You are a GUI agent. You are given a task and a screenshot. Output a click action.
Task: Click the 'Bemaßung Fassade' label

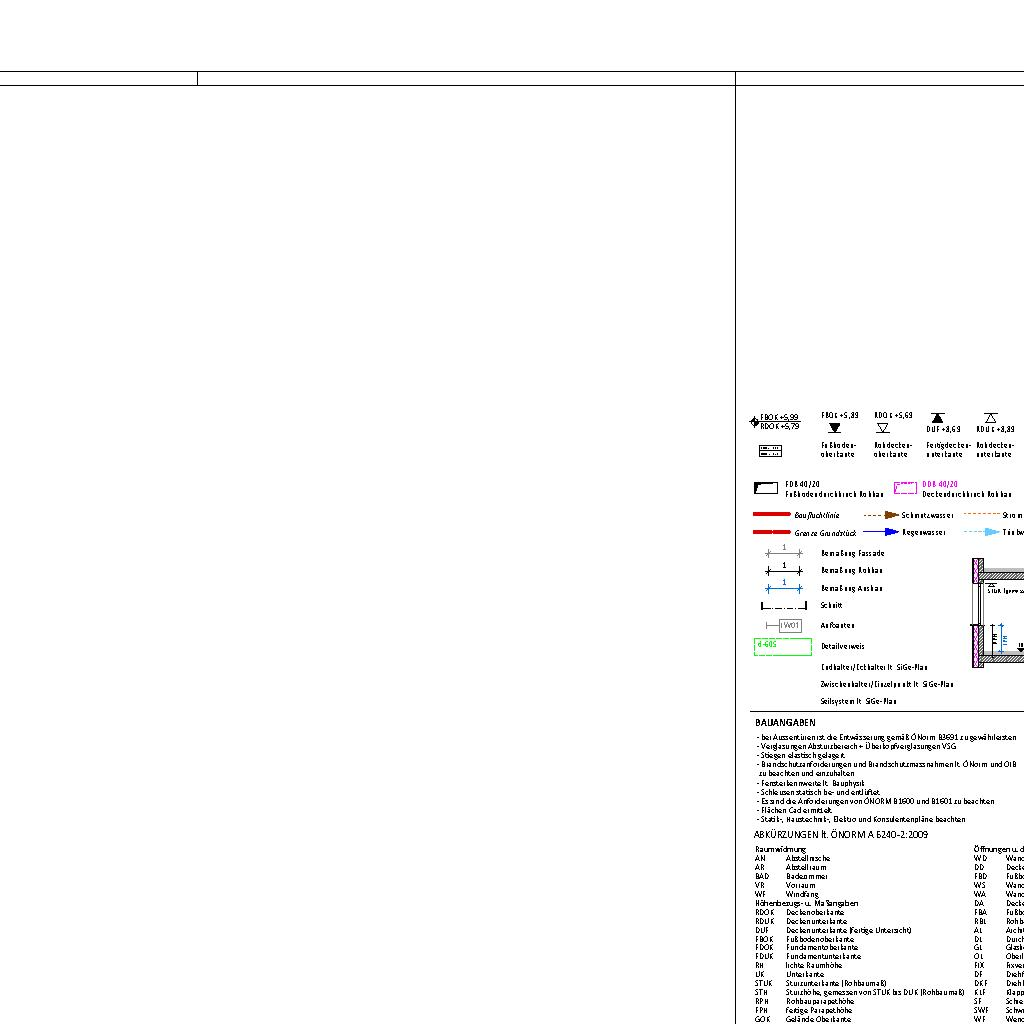click(852, 553)
